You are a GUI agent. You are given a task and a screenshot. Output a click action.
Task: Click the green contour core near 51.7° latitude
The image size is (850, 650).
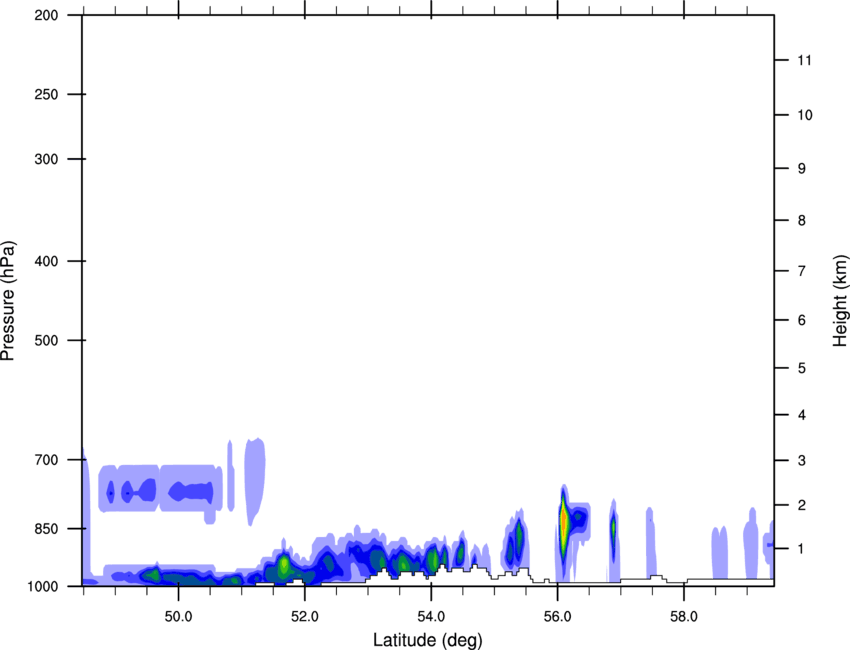pyautogui.click(x=284, y=566)
